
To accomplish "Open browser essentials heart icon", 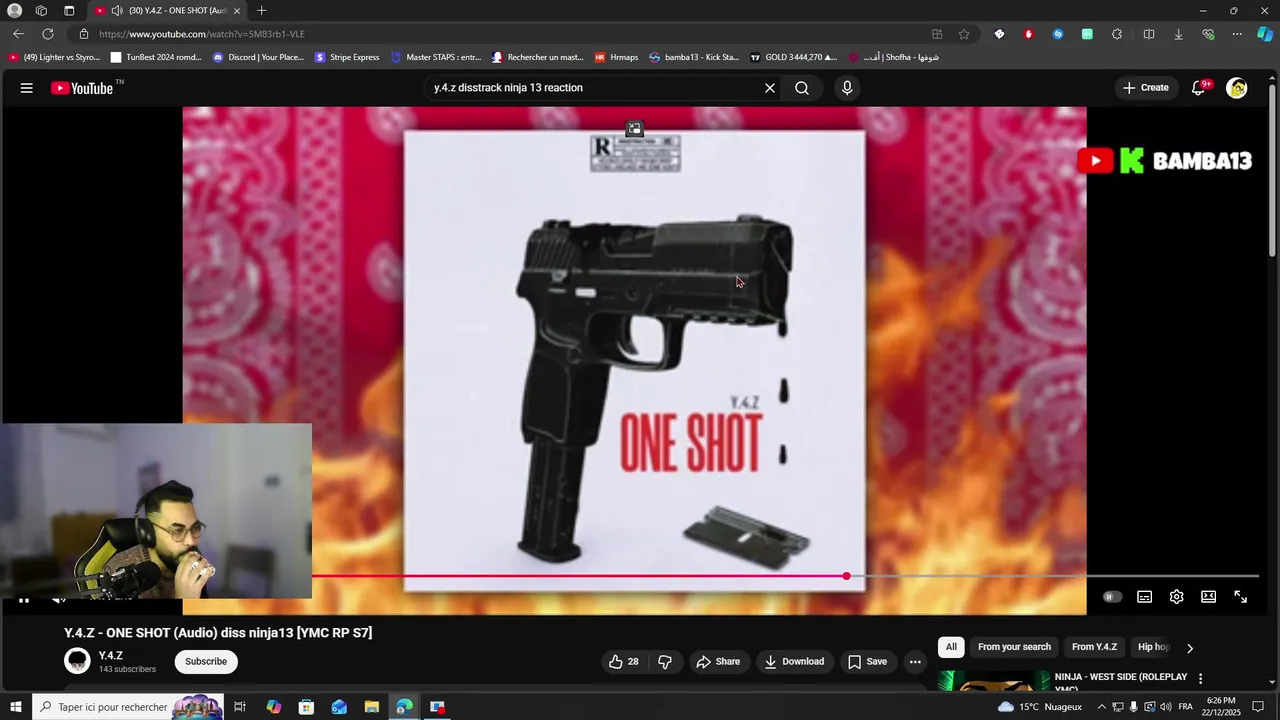I will click(x=1208, y=34).
